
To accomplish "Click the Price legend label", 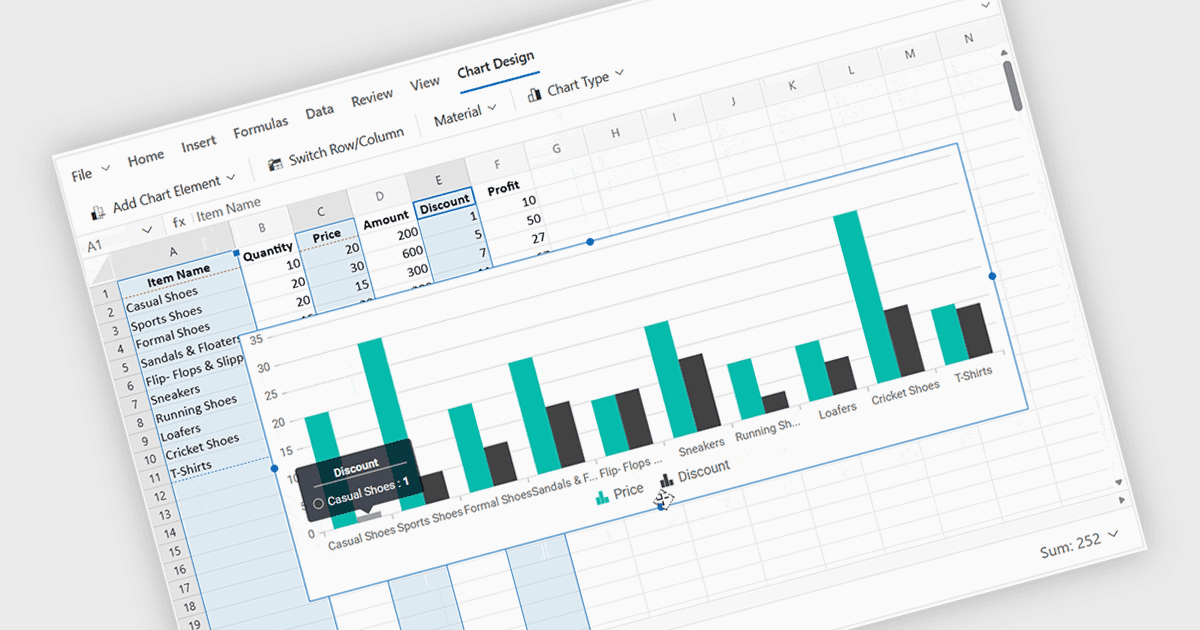I will [629, 491].
